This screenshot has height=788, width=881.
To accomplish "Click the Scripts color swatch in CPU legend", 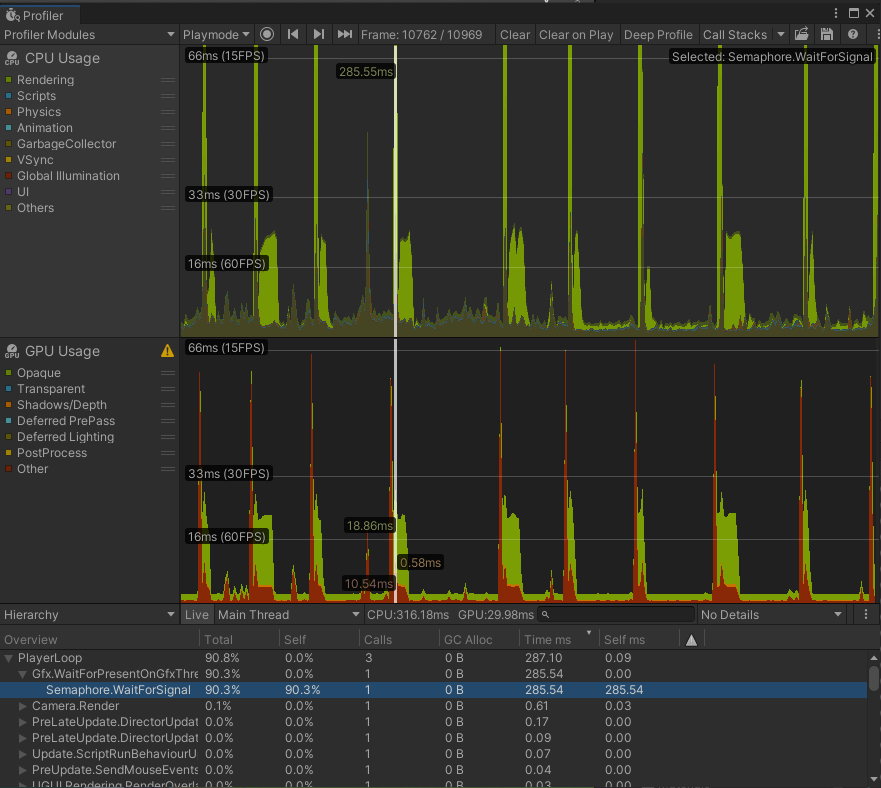I will click(x=8, y=95).
